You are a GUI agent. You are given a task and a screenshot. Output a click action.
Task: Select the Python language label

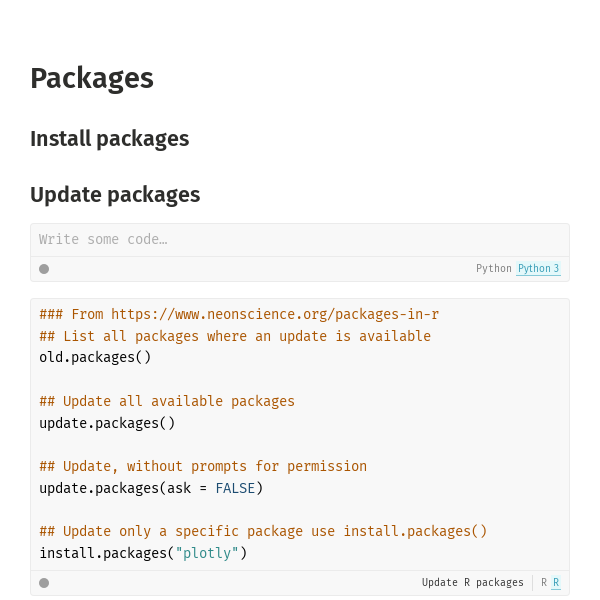click(494, 268)
